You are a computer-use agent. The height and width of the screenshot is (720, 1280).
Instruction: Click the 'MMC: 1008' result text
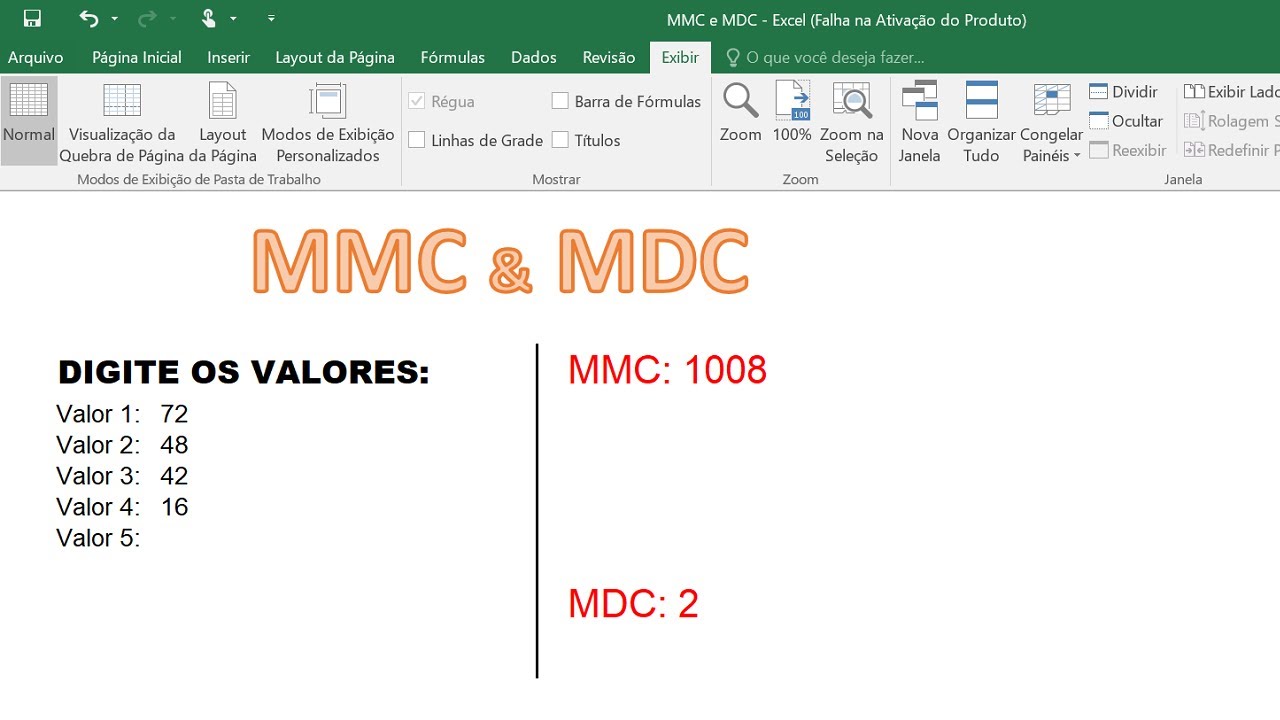(667, 370)
